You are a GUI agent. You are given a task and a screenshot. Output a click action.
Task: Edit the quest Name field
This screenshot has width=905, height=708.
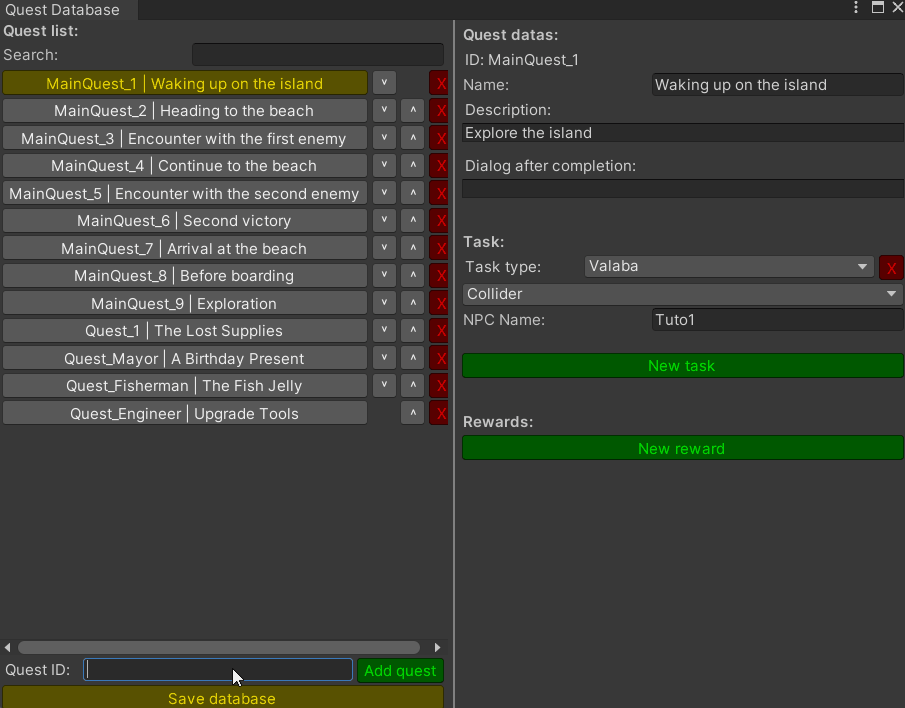(777, 85)
